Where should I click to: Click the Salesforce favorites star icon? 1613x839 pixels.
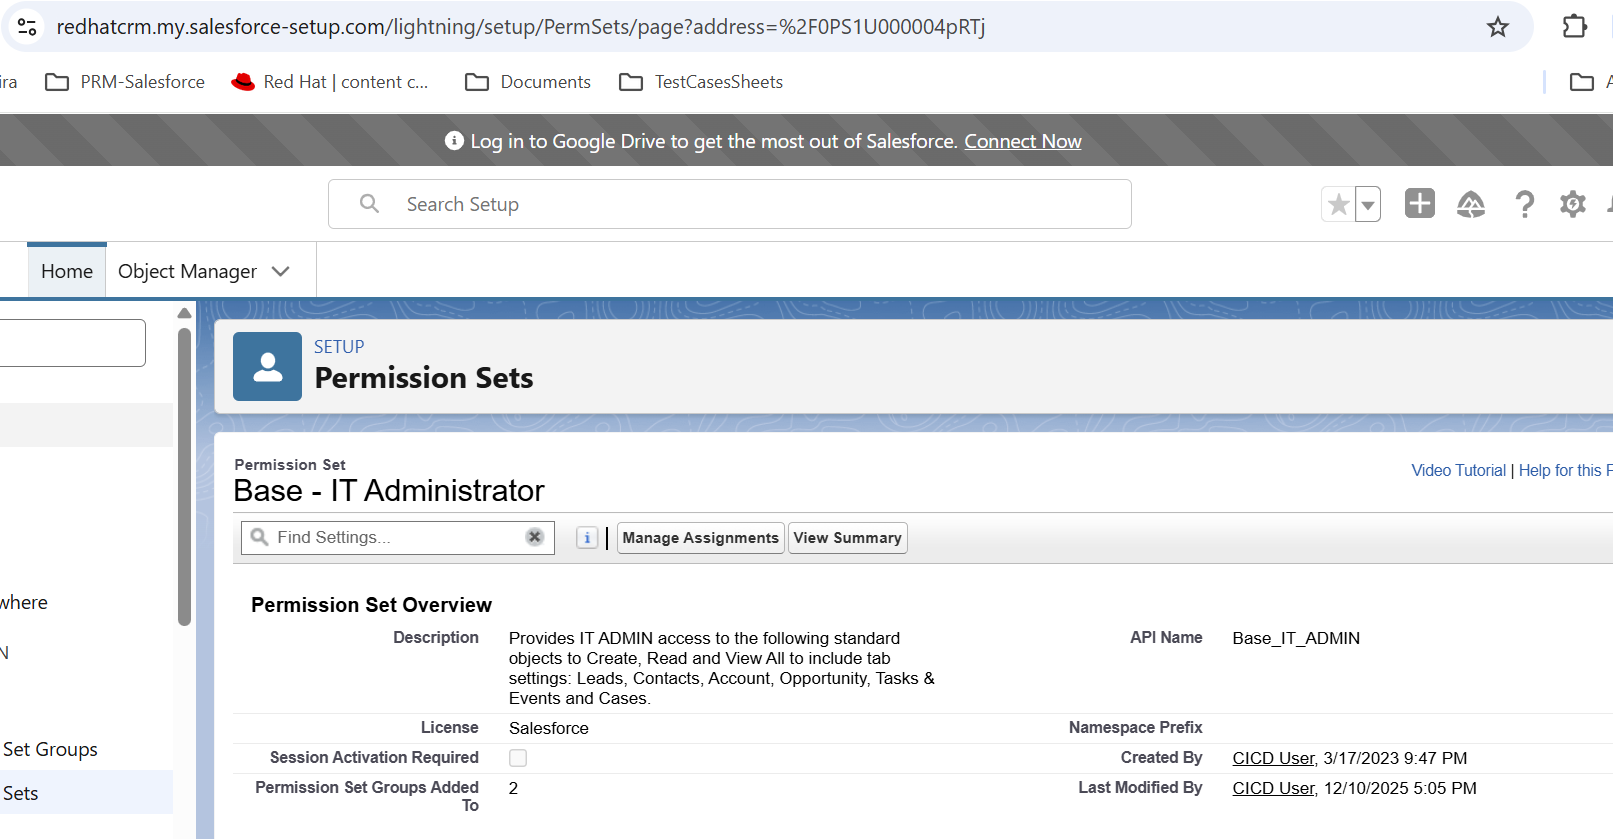point(1338,204)
